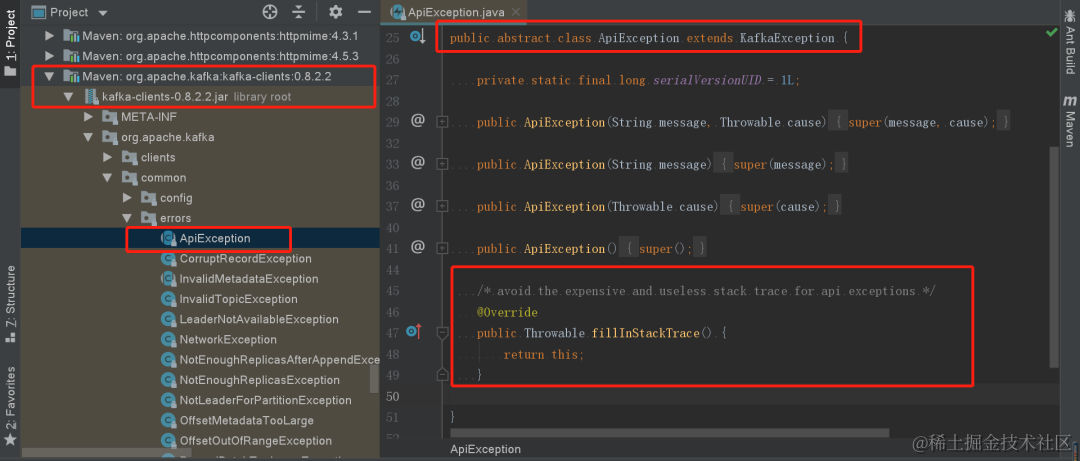Open the 1: Project tool window tab
This screenshot has height=461, width=1080.
[10, 43]
